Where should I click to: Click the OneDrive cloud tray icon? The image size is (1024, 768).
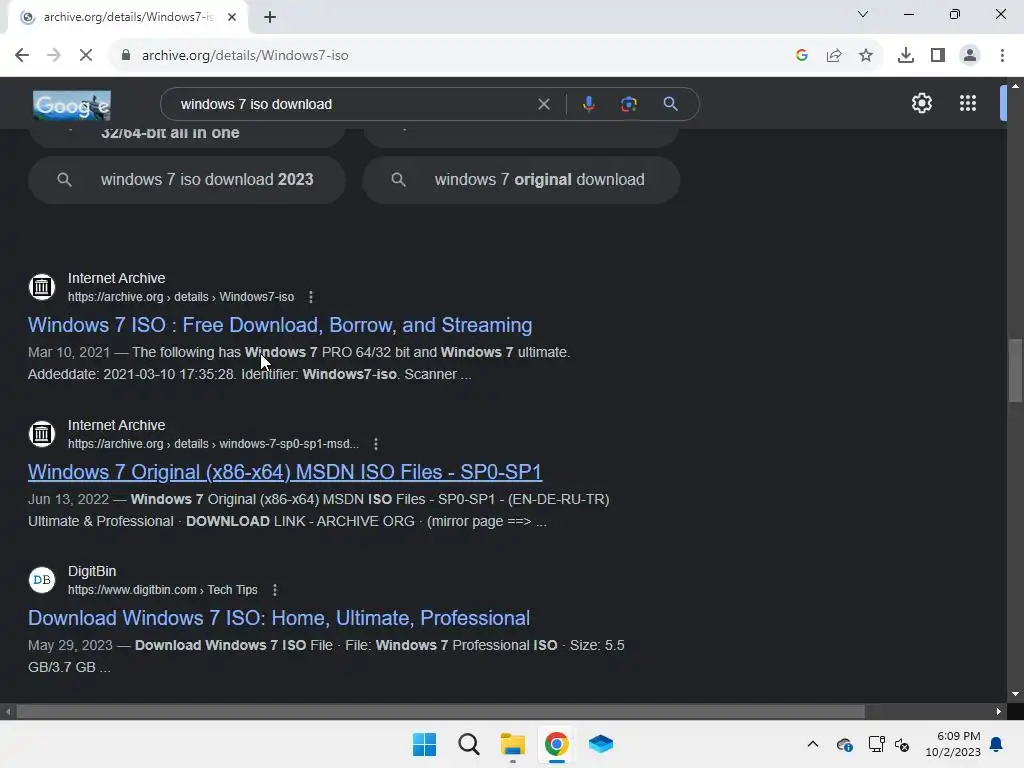844,744
